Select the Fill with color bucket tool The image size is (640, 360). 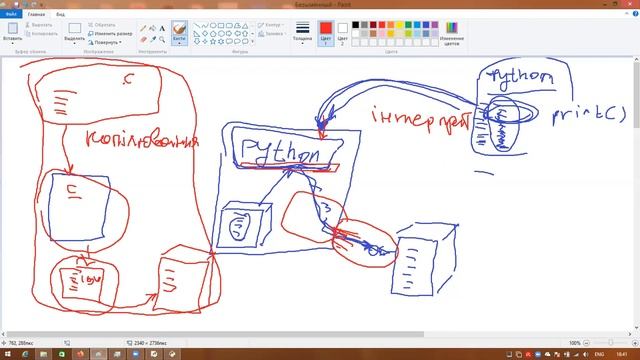pos(153,29)
